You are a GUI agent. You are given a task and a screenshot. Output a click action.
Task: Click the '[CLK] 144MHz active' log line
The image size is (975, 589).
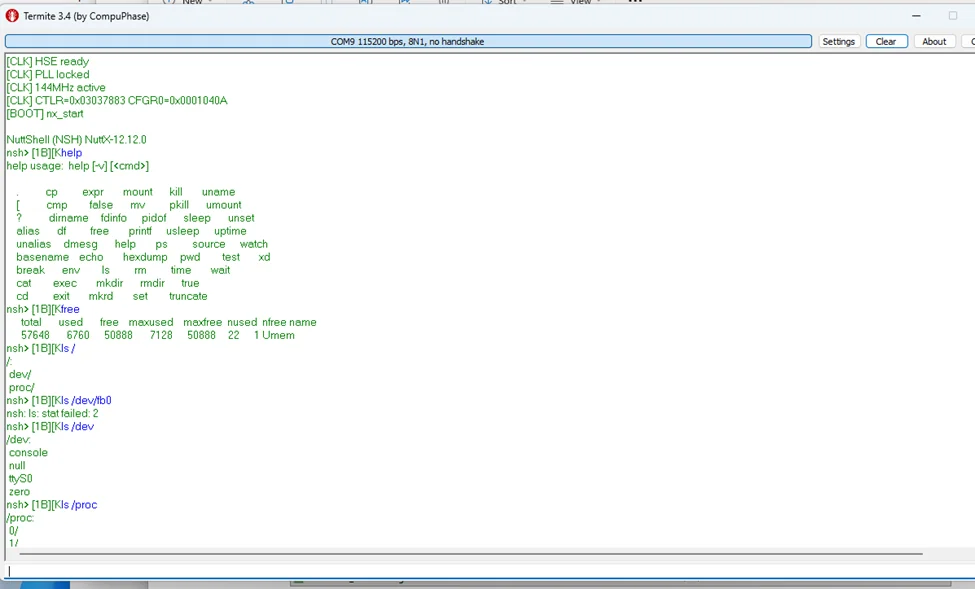point(55,88)
